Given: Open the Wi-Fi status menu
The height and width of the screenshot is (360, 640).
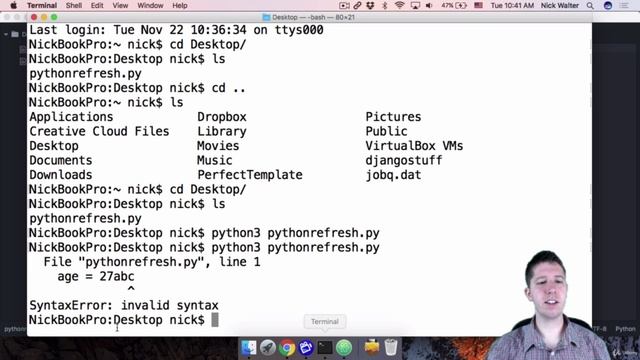Looking at the screenshot, I should 400,5.
